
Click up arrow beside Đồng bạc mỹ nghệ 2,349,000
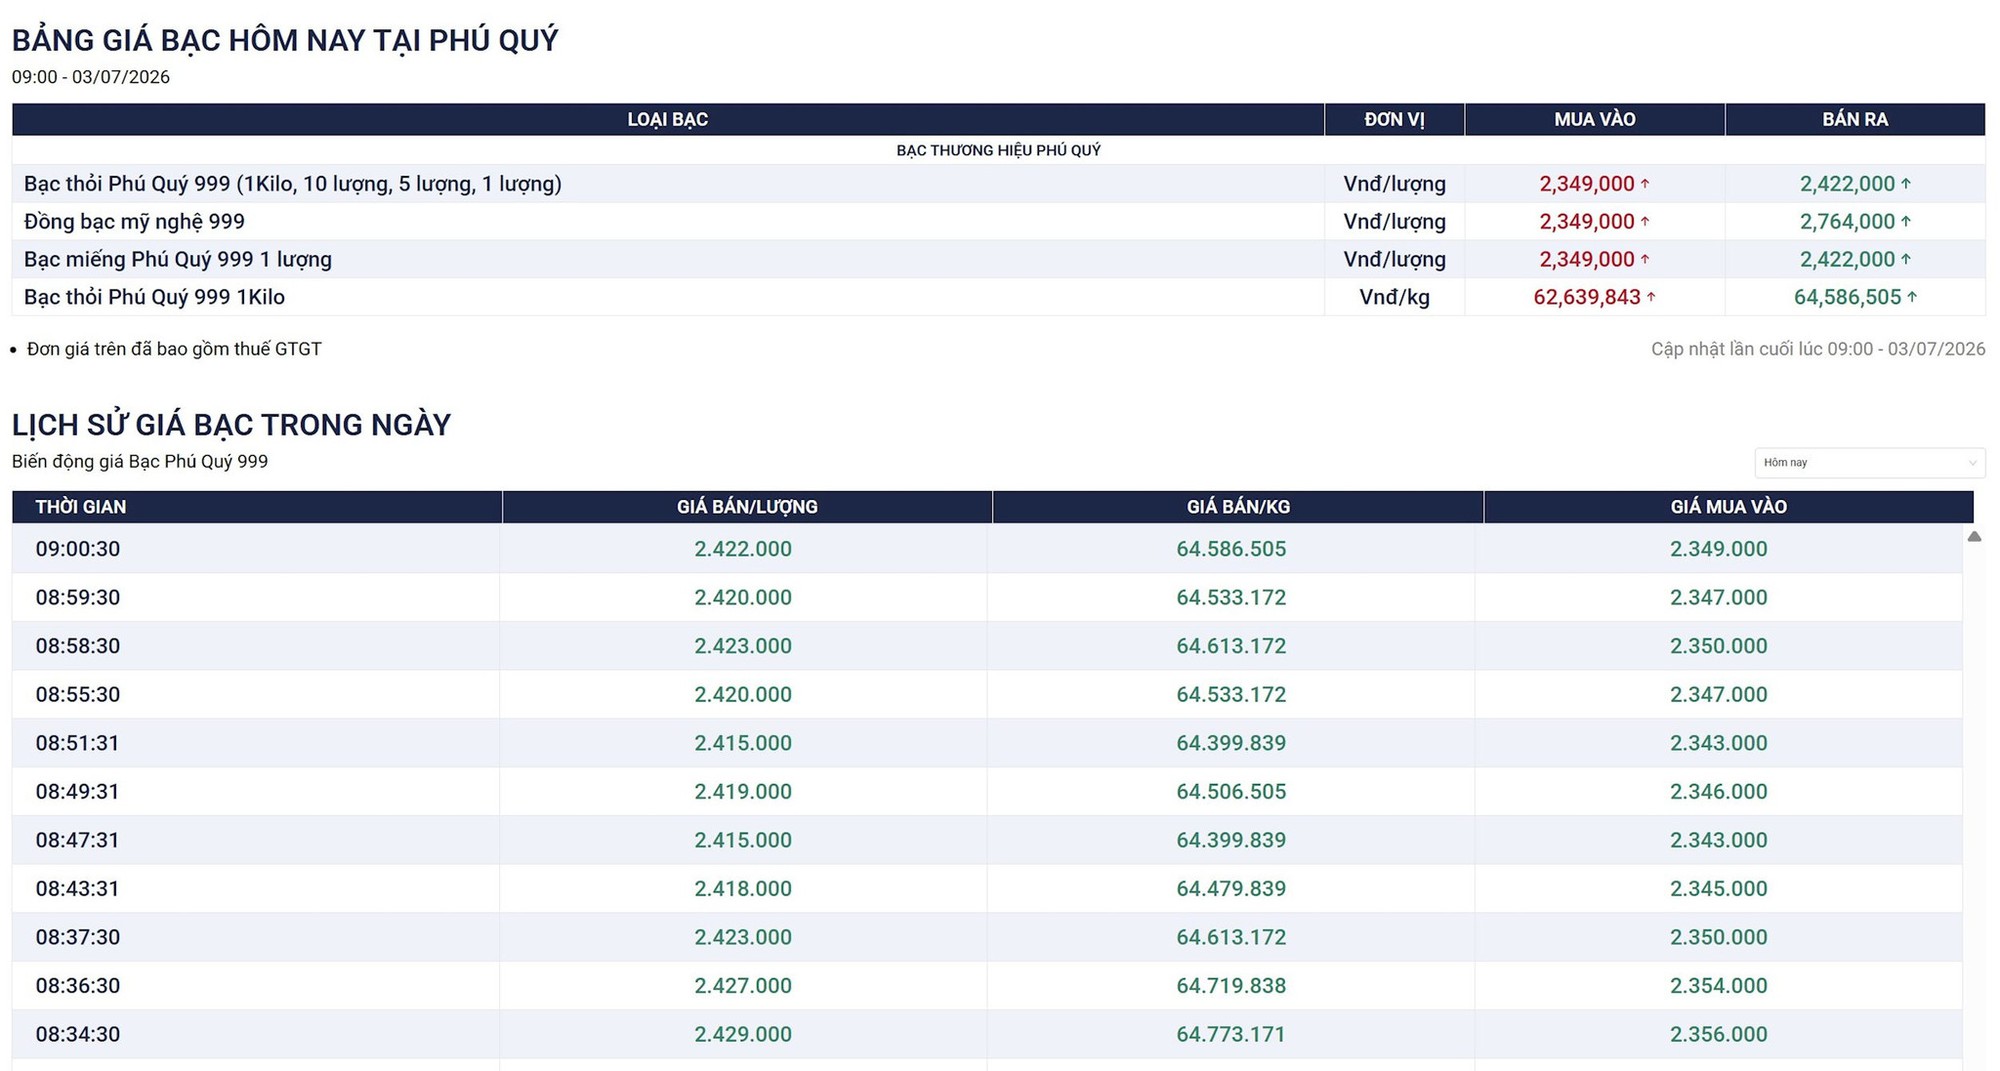point(1645,221)
